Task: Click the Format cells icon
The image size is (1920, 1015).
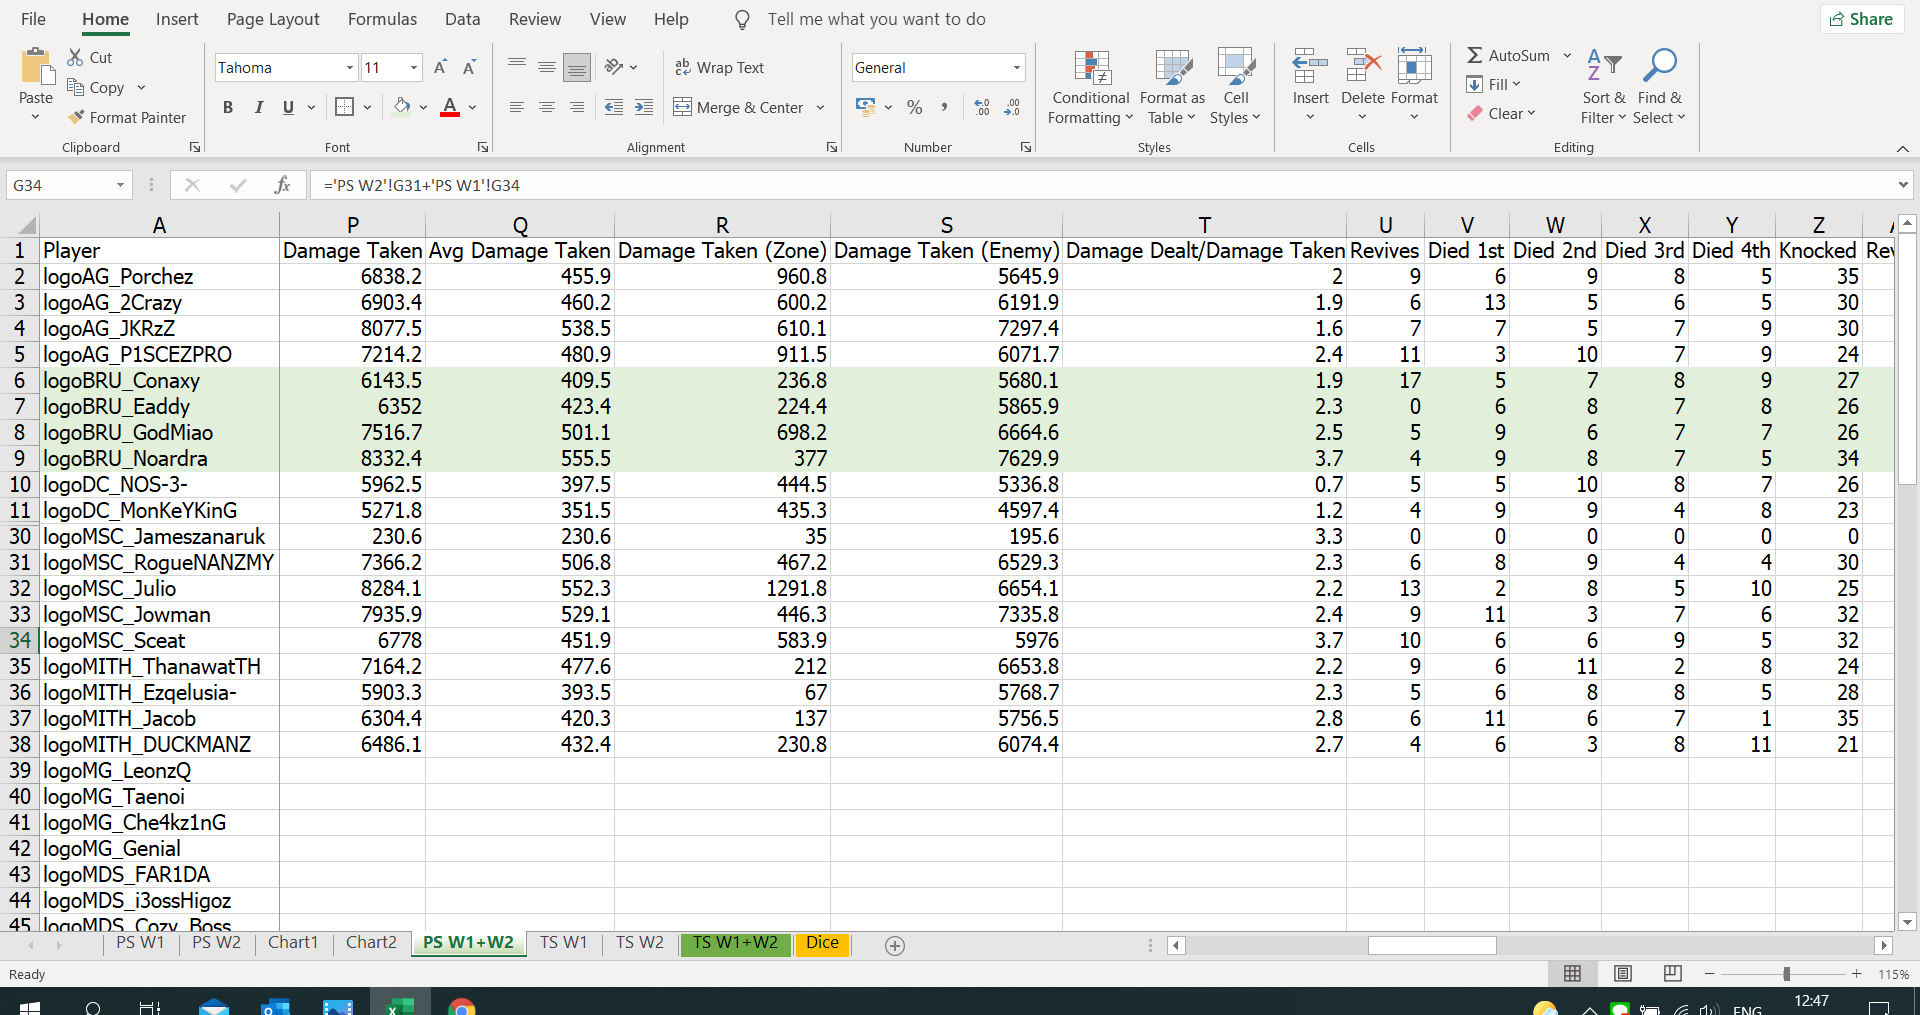Action: (1414, 66)
